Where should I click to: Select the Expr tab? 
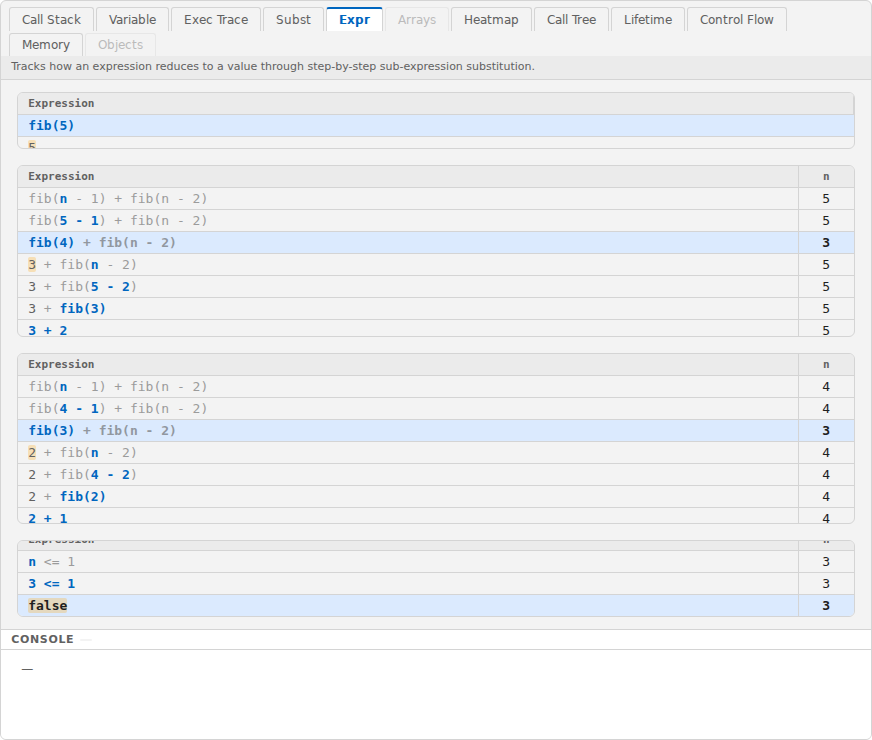click(354, 19)
